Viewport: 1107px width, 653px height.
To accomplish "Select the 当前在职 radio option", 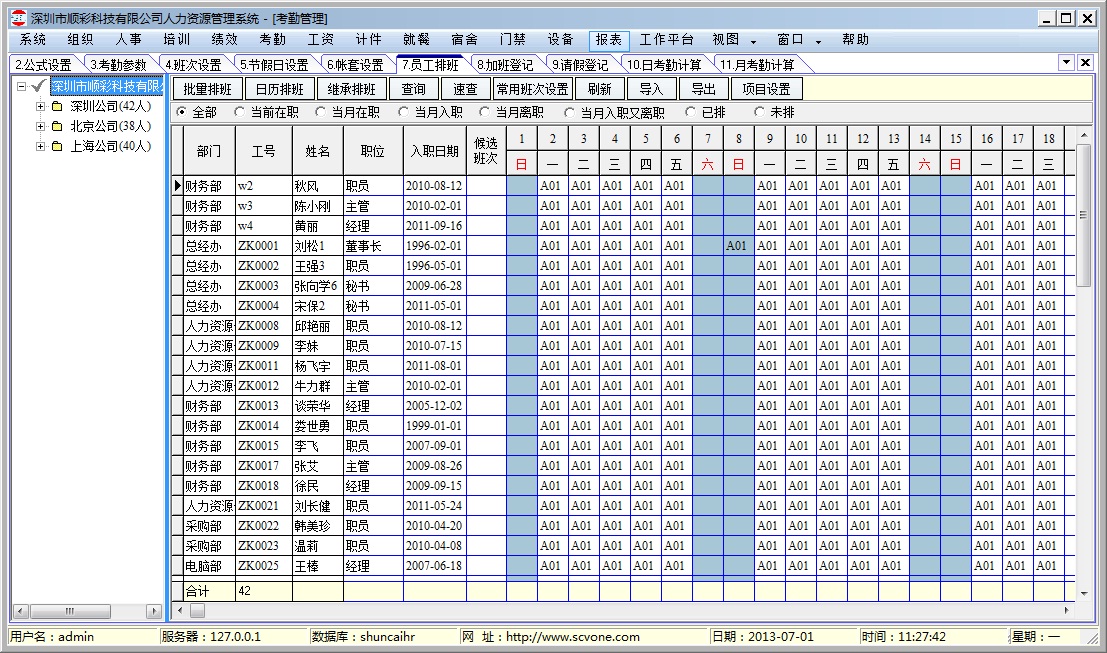I will (240, 112).
